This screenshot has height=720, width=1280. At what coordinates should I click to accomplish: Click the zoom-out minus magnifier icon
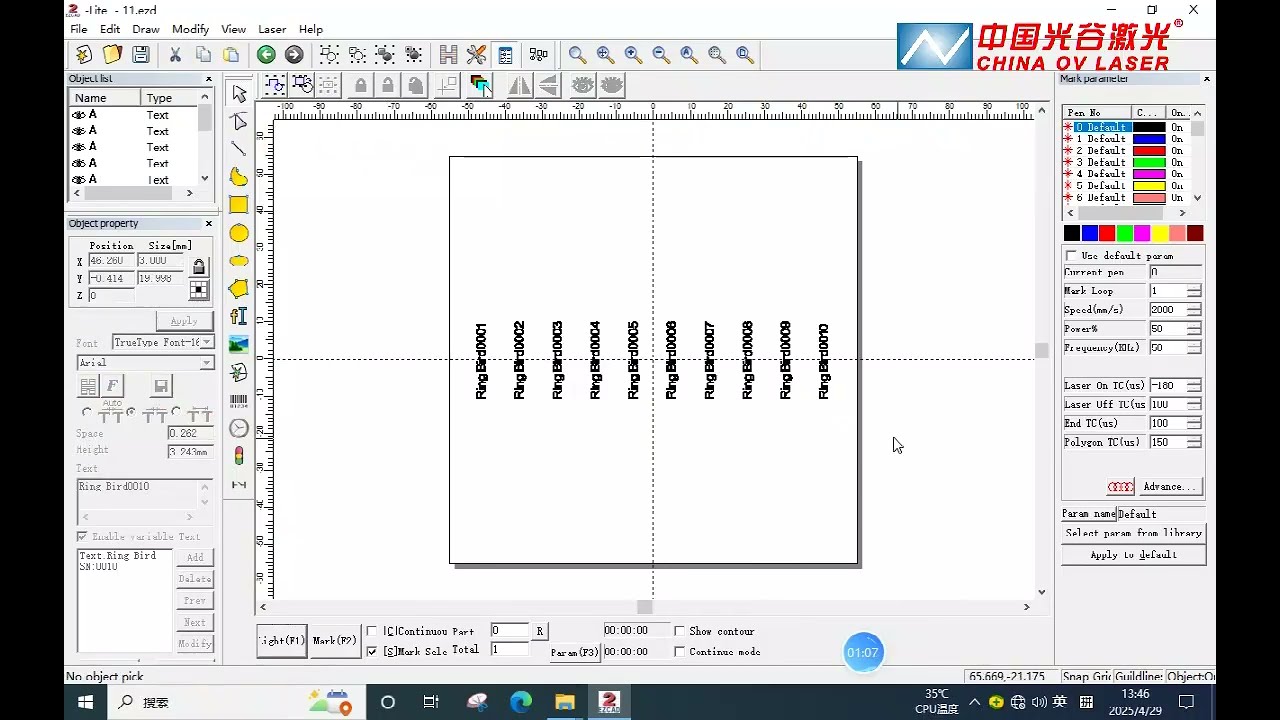coord(661,54)
